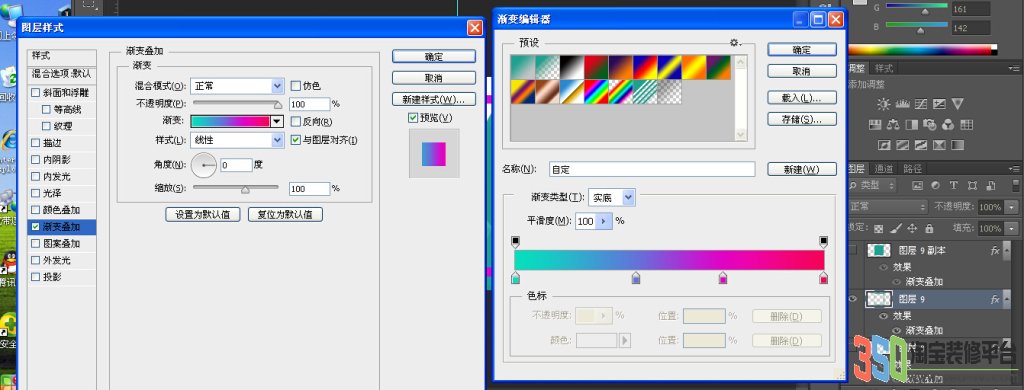This screenshot has width=1024, height=390.
Task: Lock all with padlock icon
Action: tap(929, 229)
